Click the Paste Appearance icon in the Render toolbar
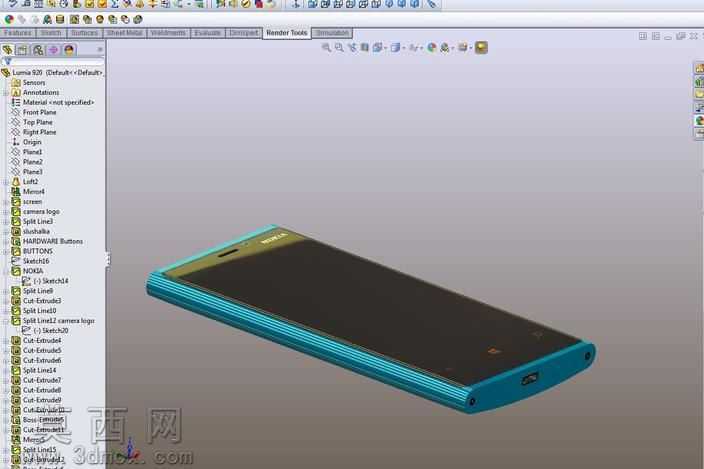Viewport: 704px width, 469px height. (34, 19)
